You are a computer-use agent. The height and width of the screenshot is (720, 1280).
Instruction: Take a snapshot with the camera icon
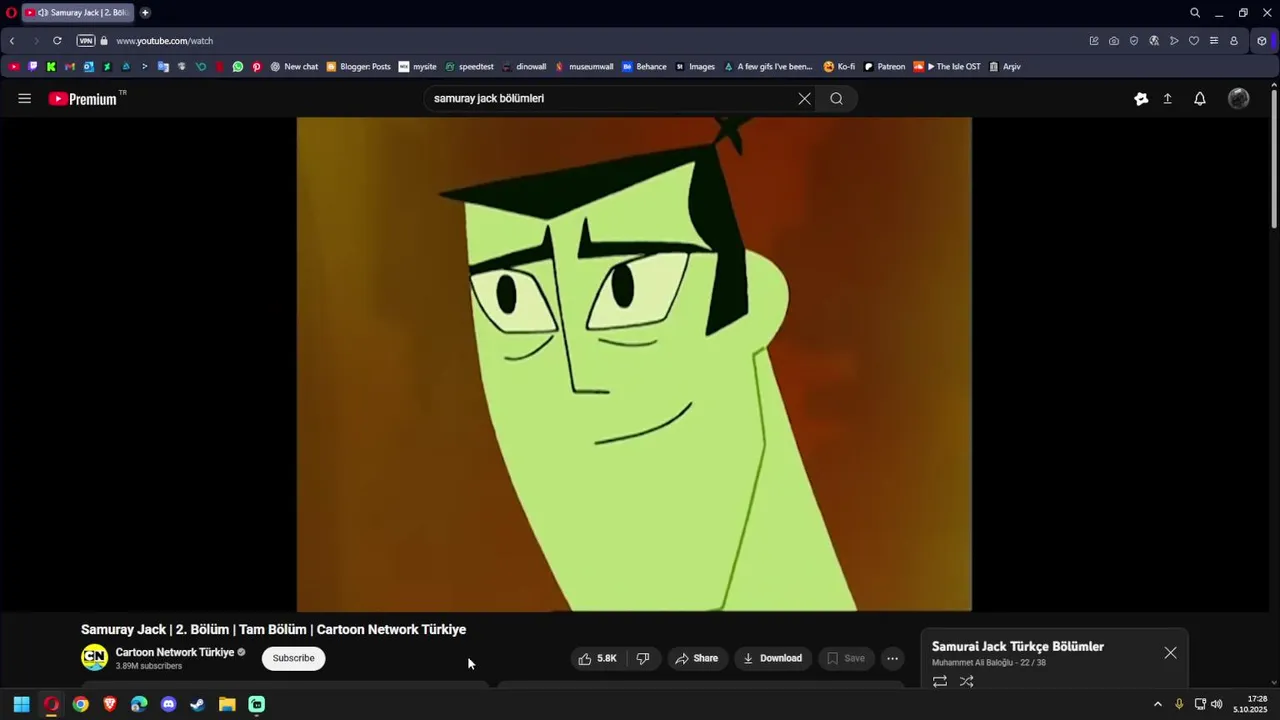click(1114, 41)
